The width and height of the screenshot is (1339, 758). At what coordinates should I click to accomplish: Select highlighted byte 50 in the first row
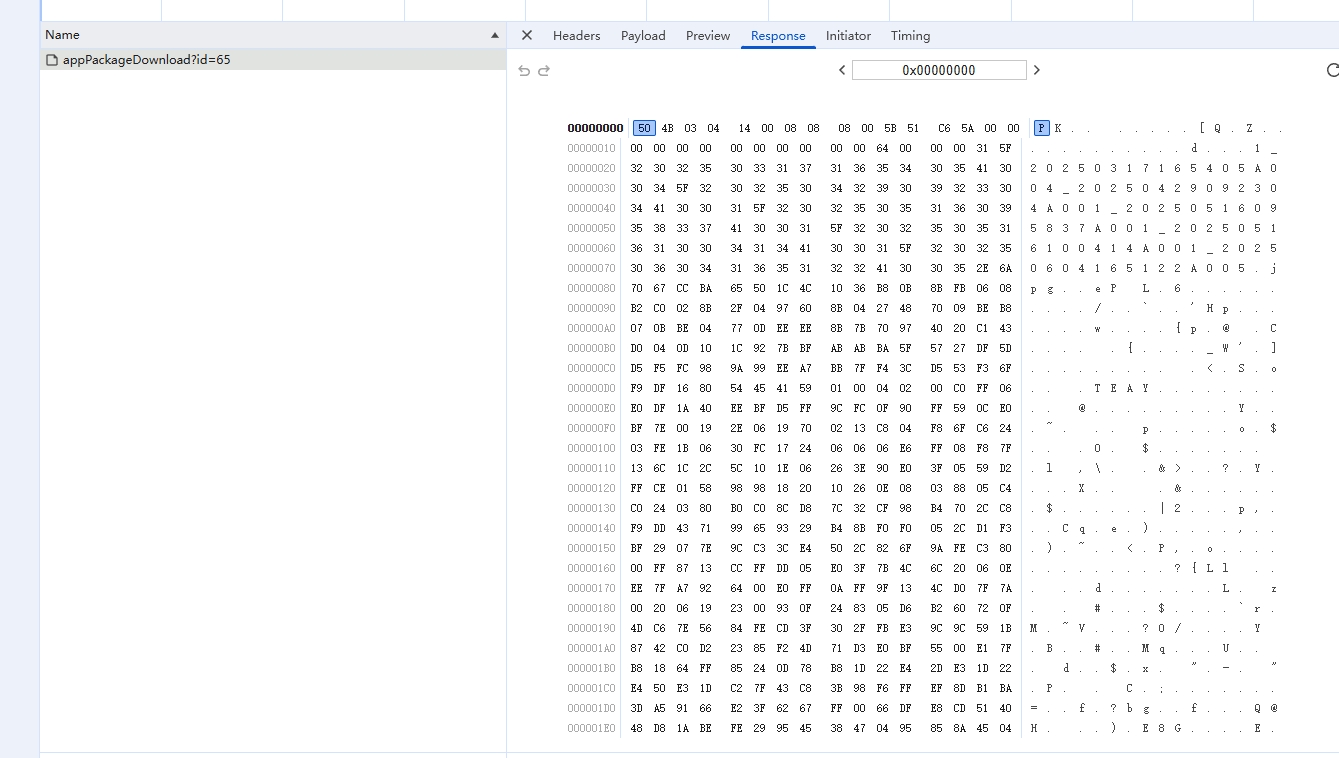pyautogui.click(x=644, y=128)
